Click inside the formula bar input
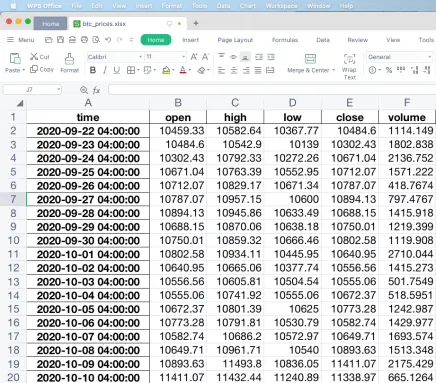Image resolution: width=436 pixels, height=383 pixels. (272, 90)
